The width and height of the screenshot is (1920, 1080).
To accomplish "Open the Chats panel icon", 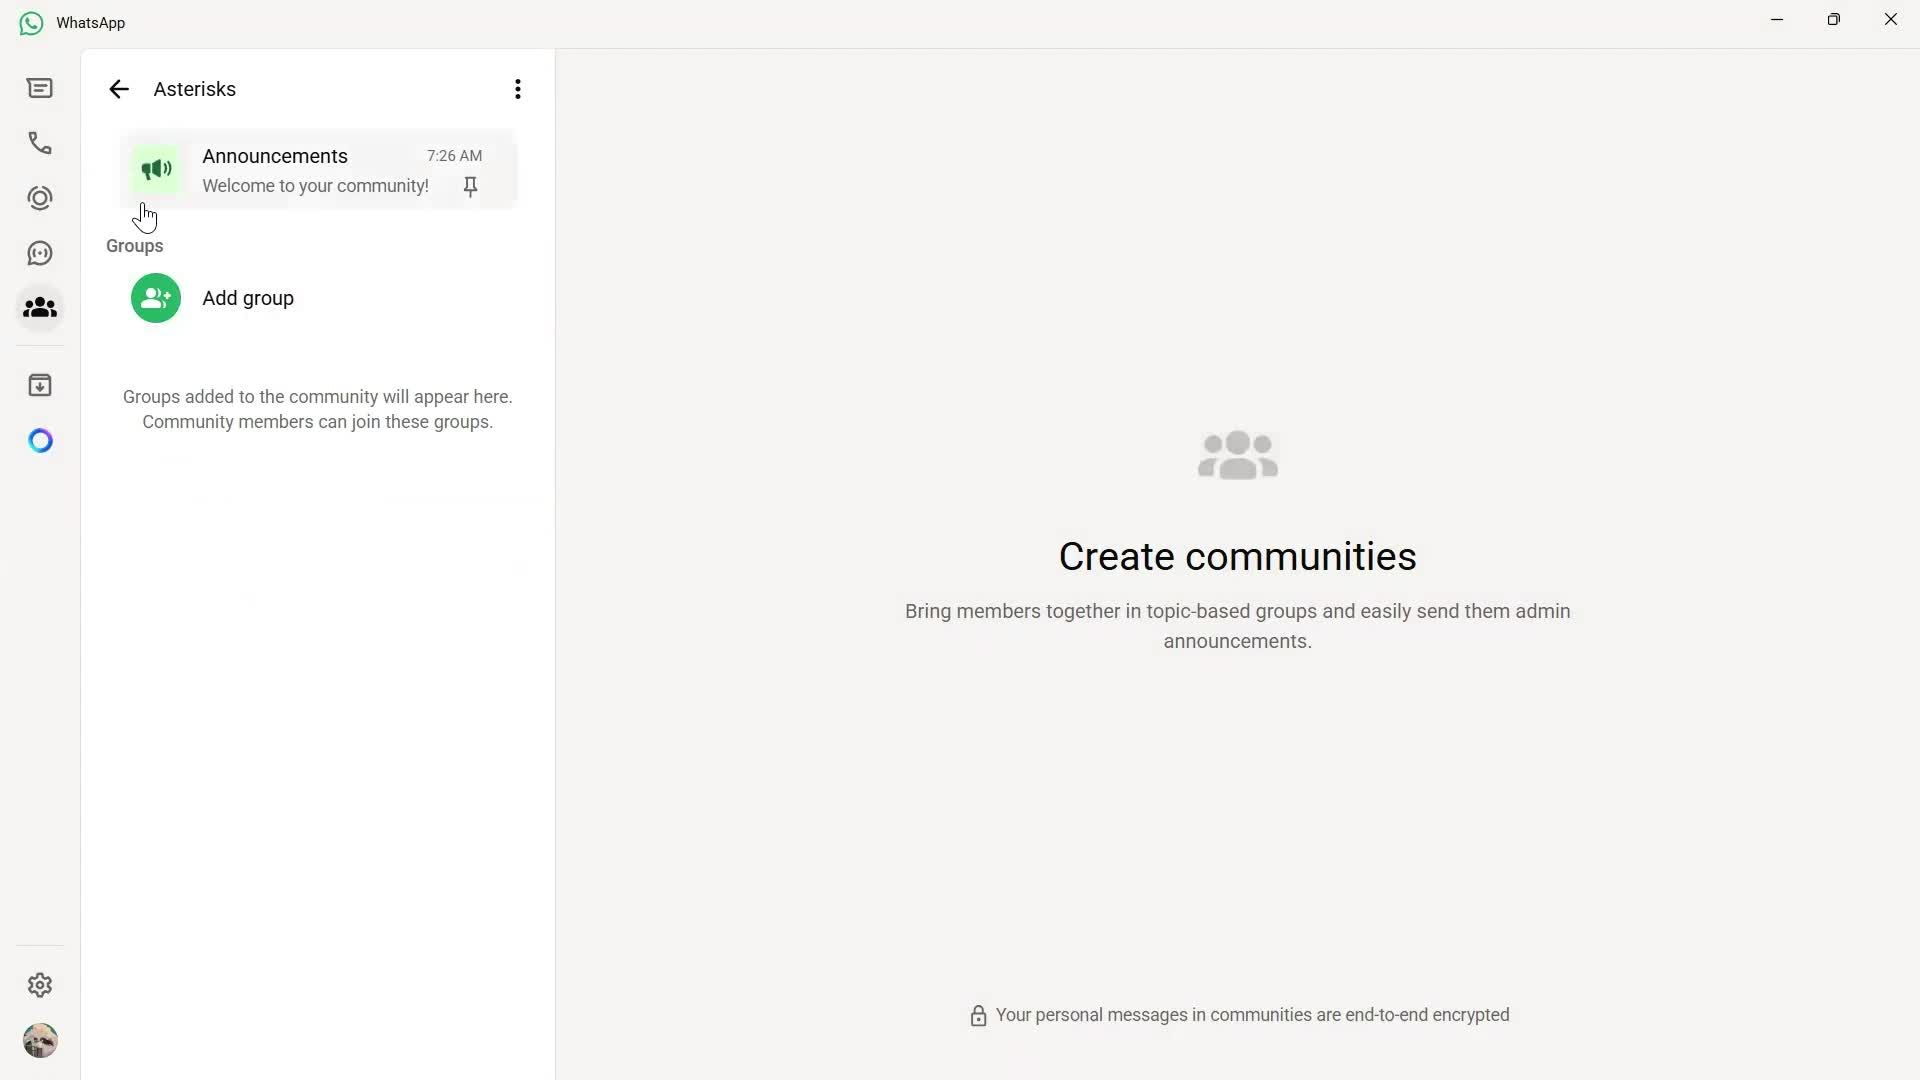I will point(39,88).
